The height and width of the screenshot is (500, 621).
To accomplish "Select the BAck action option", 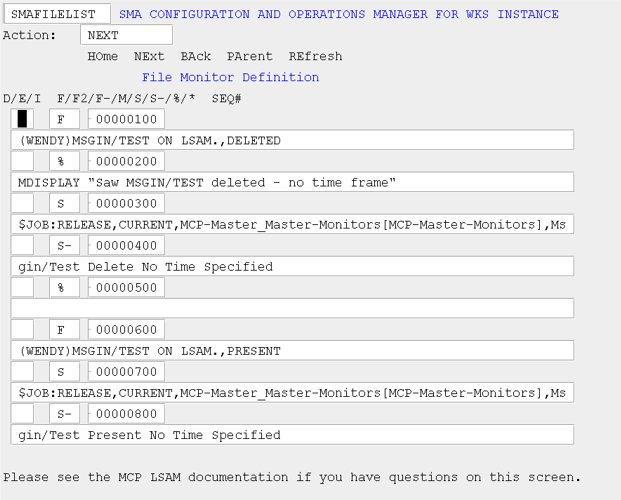I will [x=196, y=56].
